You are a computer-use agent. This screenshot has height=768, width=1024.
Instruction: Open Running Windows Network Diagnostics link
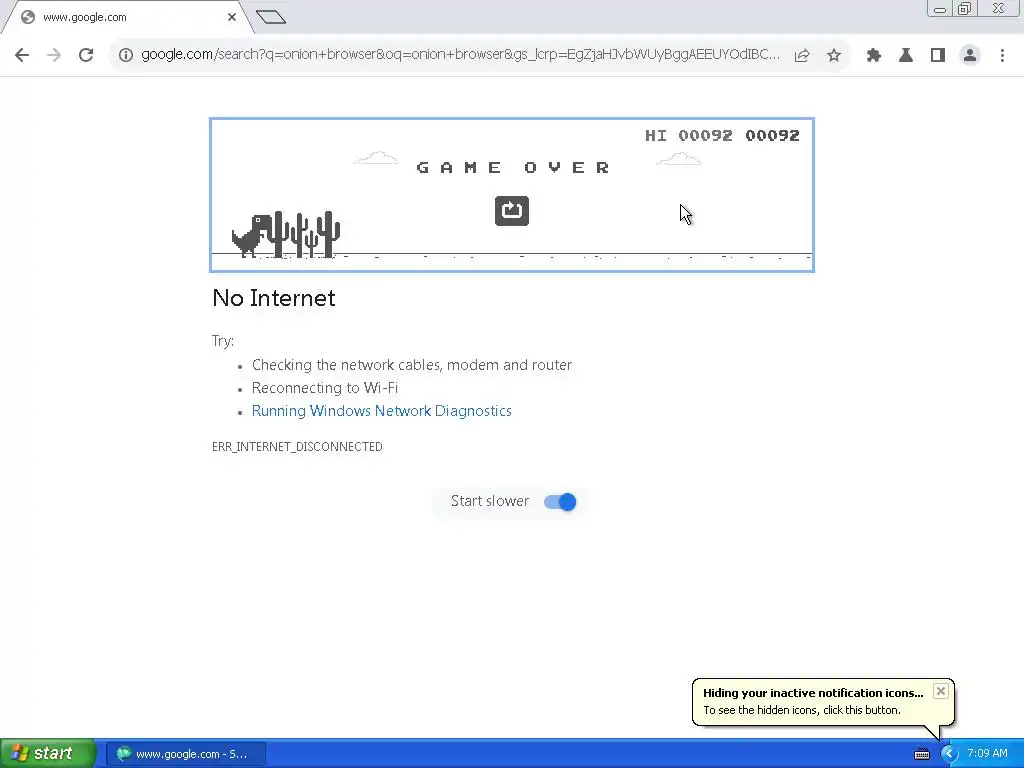point(381,411)
